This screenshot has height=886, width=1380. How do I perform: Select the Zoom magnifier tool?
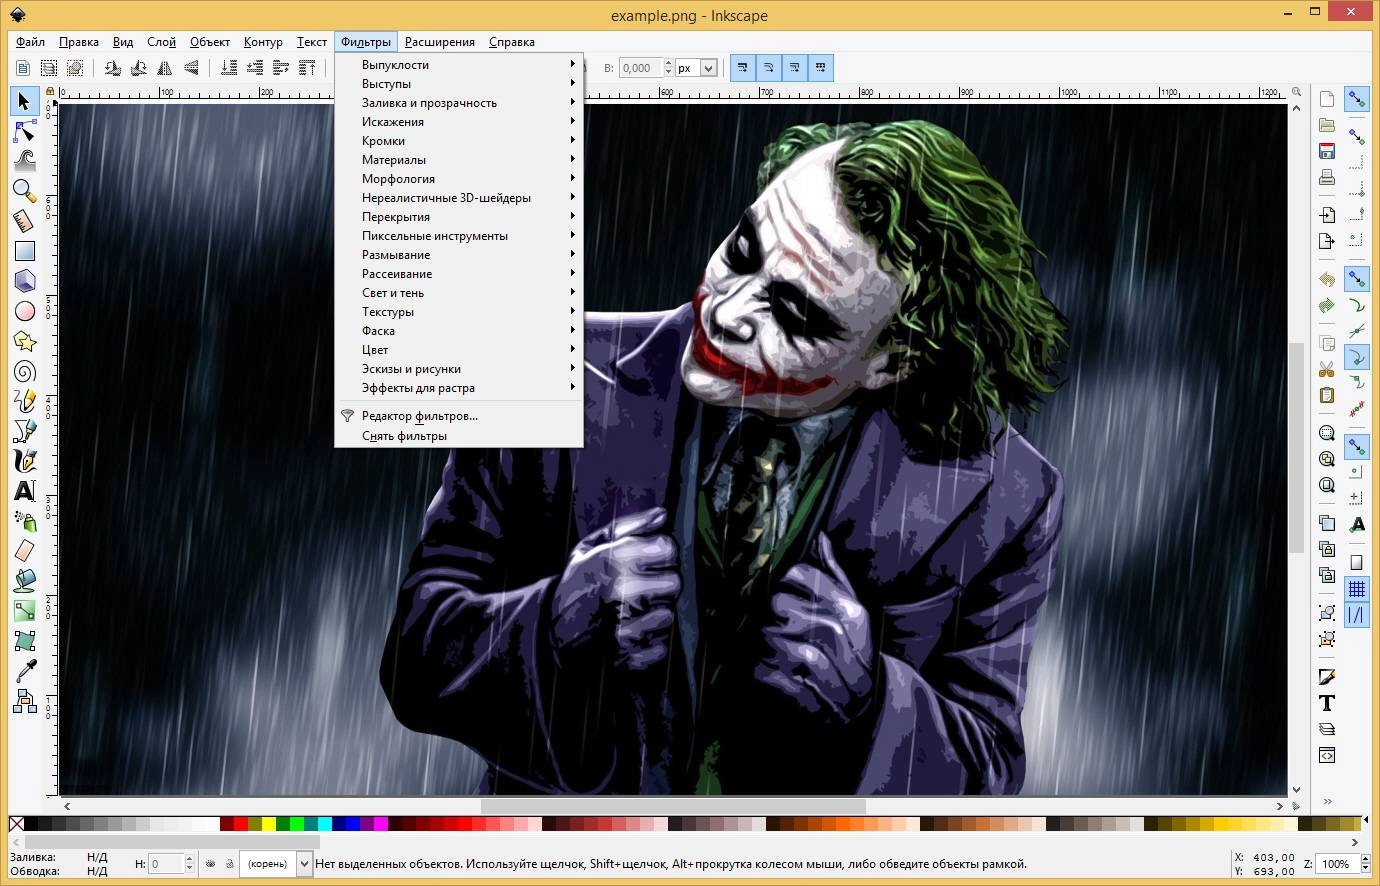click(x=24, y=190)
